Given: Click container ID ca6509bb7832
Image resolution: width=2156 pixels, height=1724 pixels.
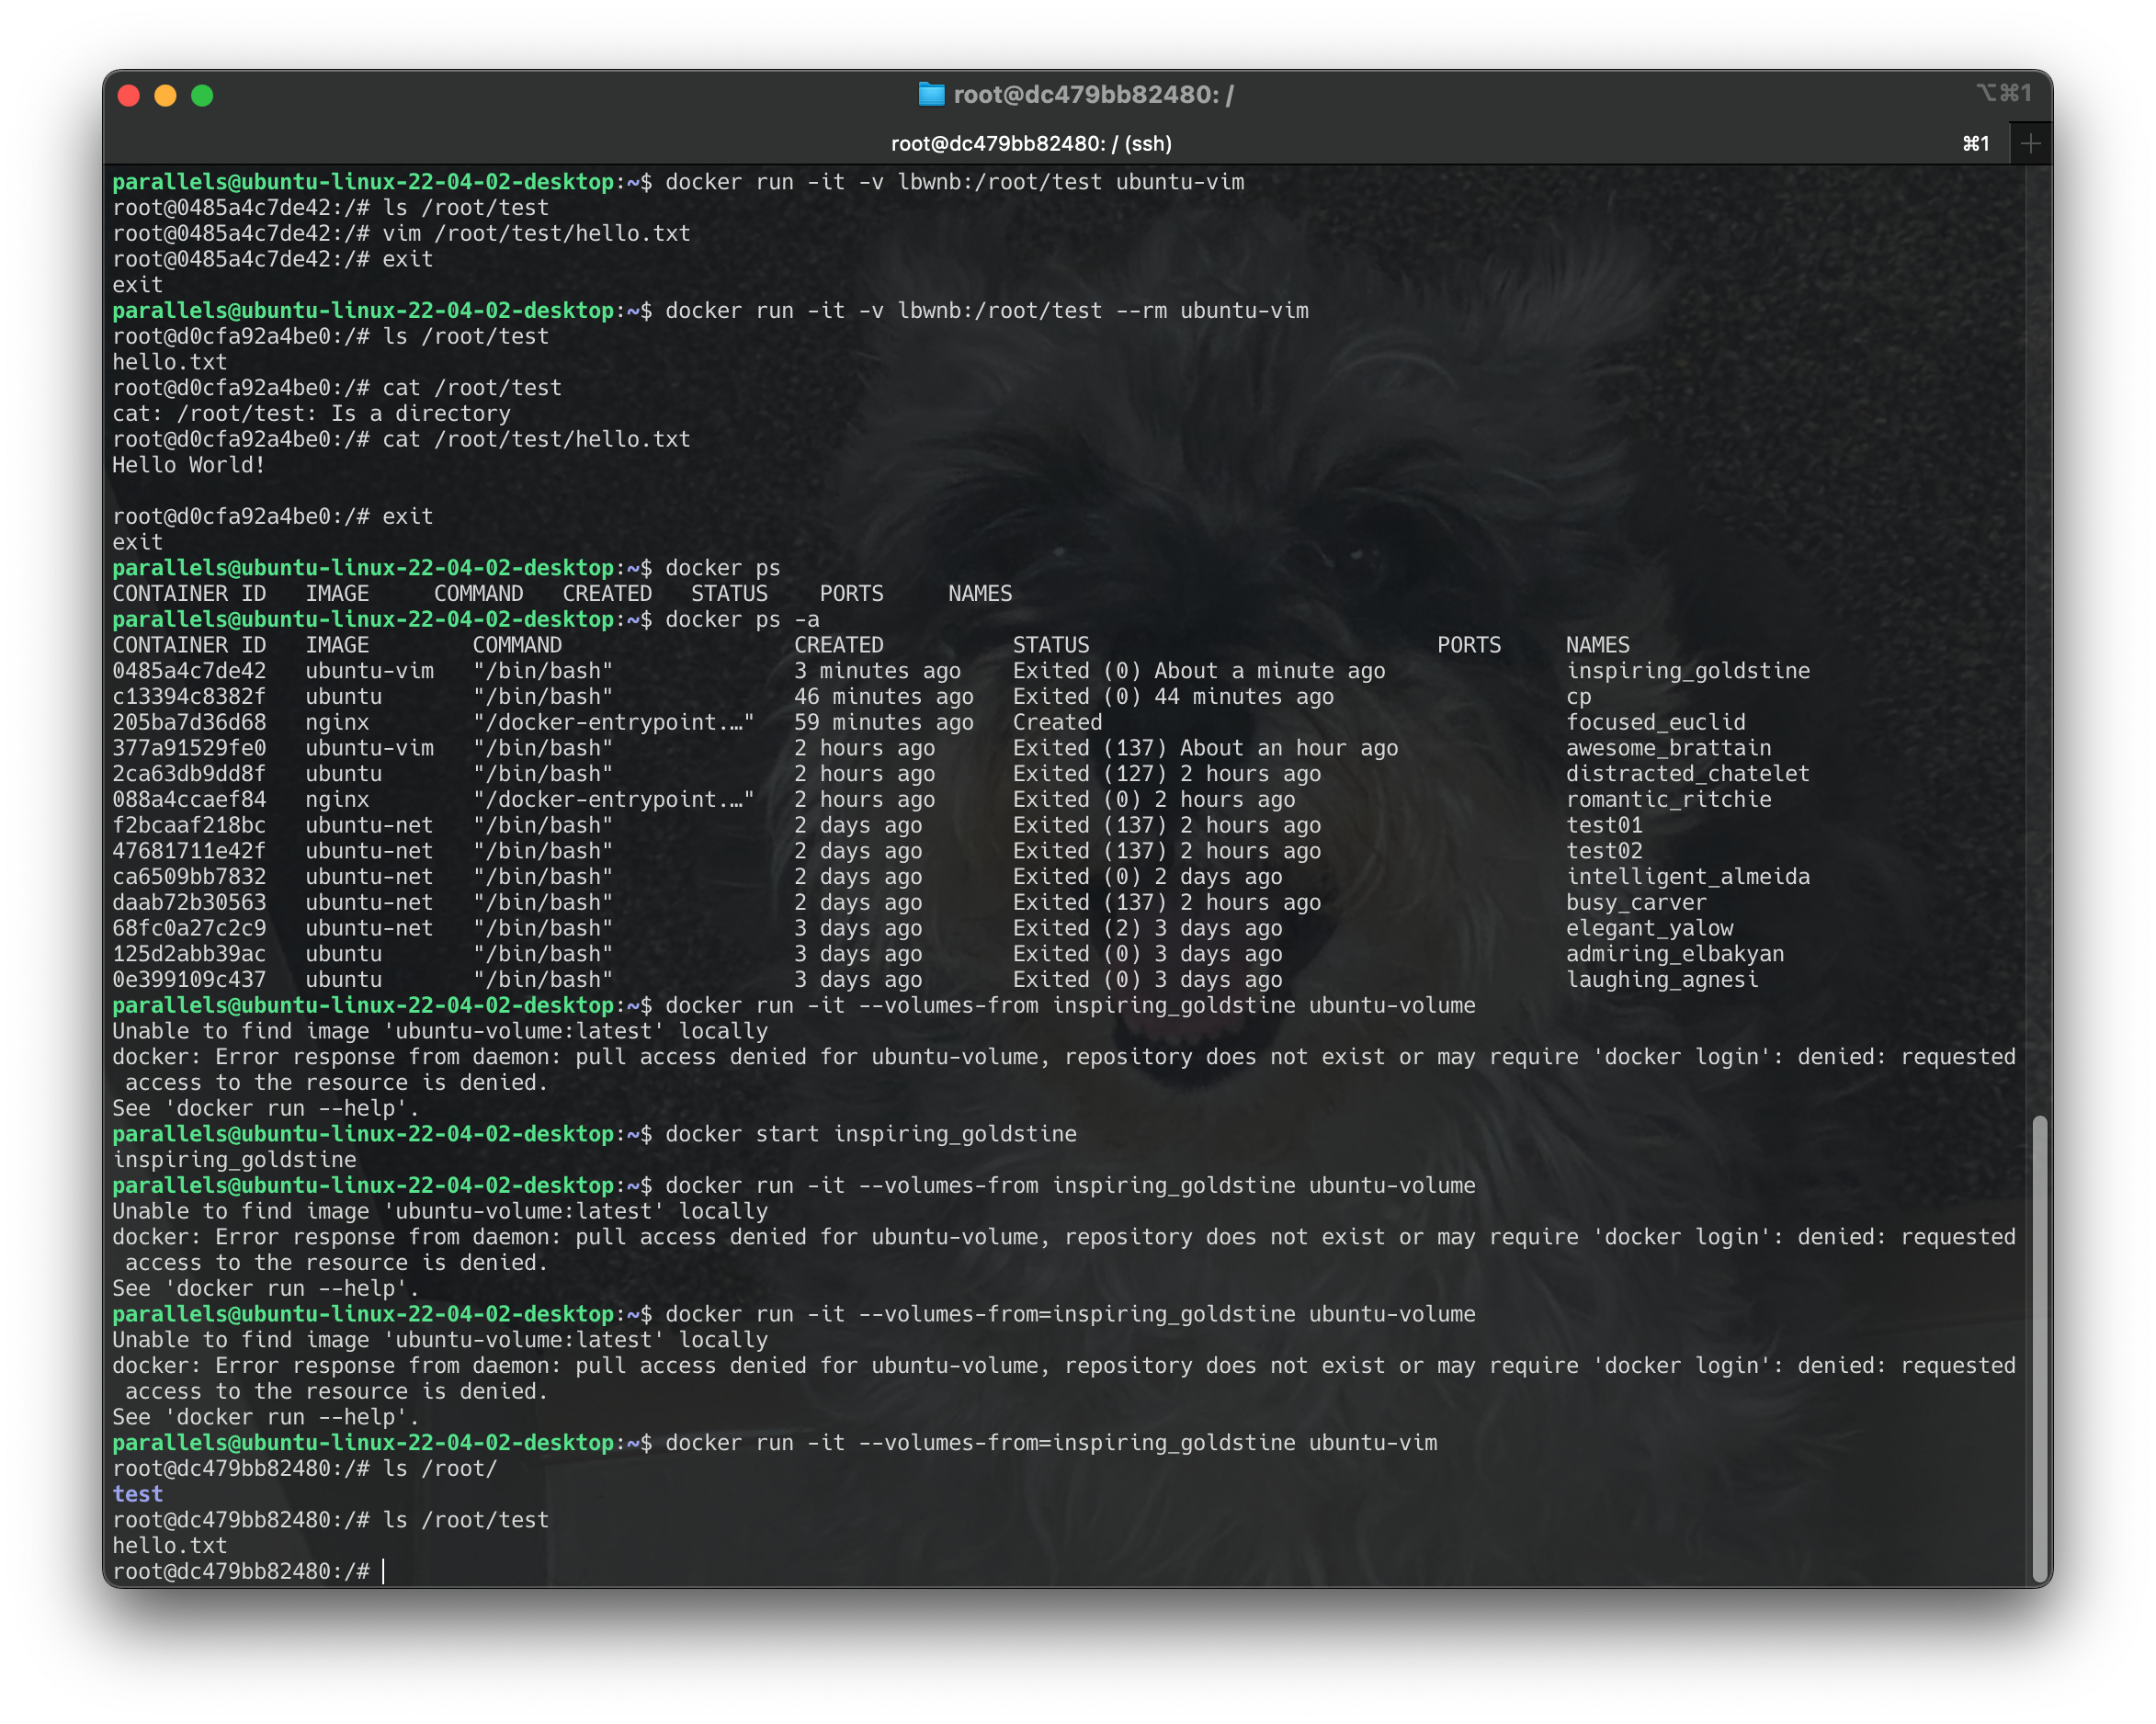Looking at the screenshot, I should [189, 876].
